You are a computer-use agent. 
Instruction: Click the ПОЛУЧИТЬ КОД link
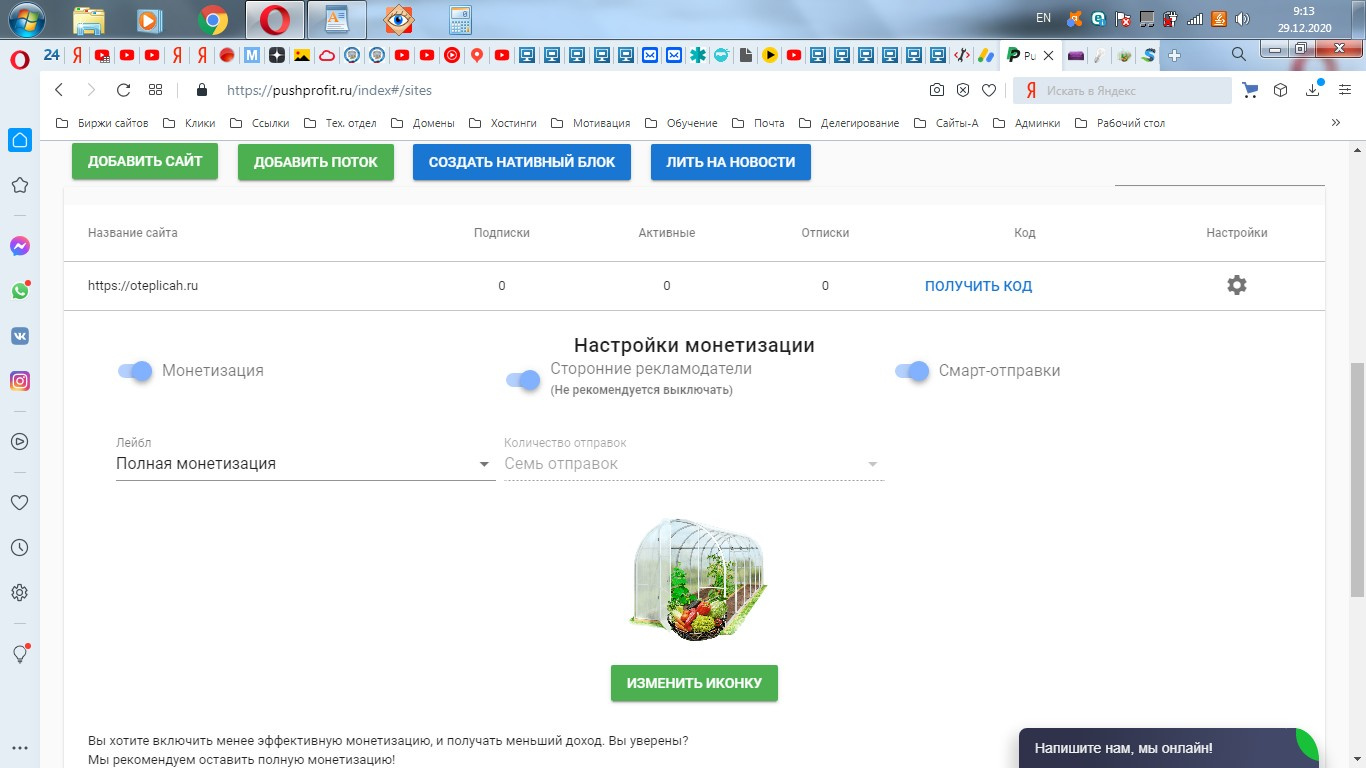[978, 286]
